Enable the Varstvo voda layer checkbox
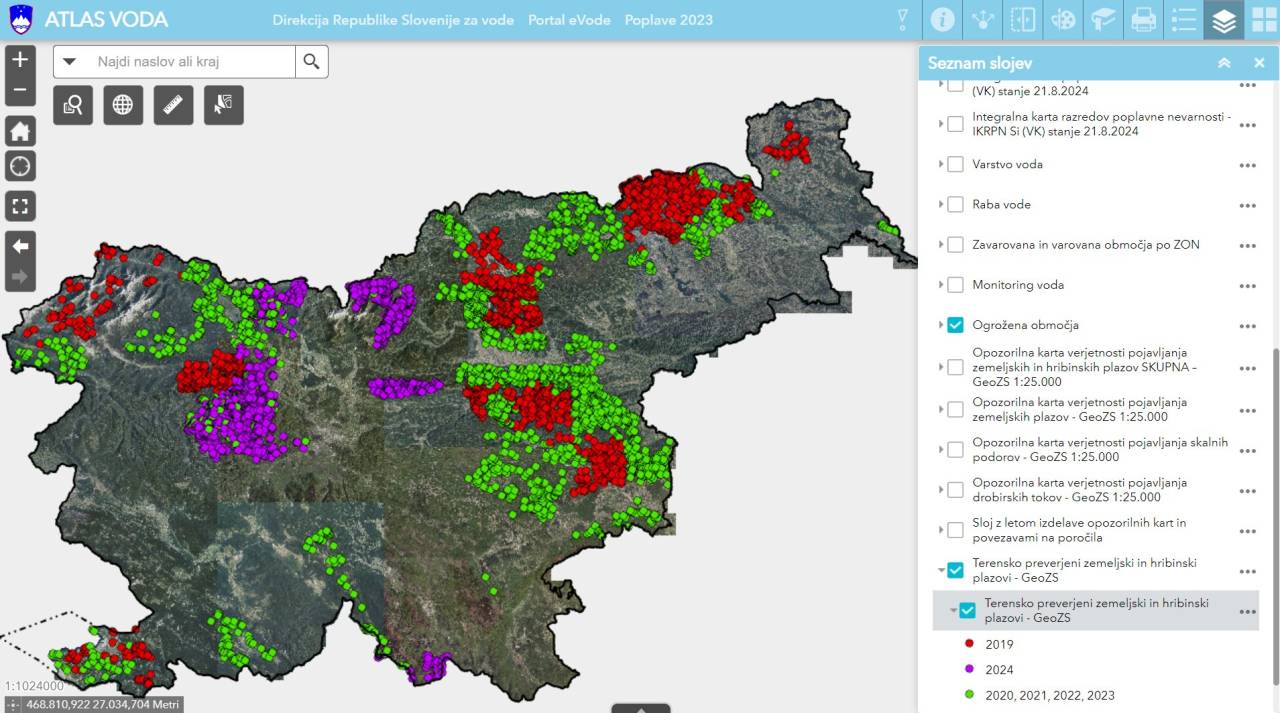 955,164
